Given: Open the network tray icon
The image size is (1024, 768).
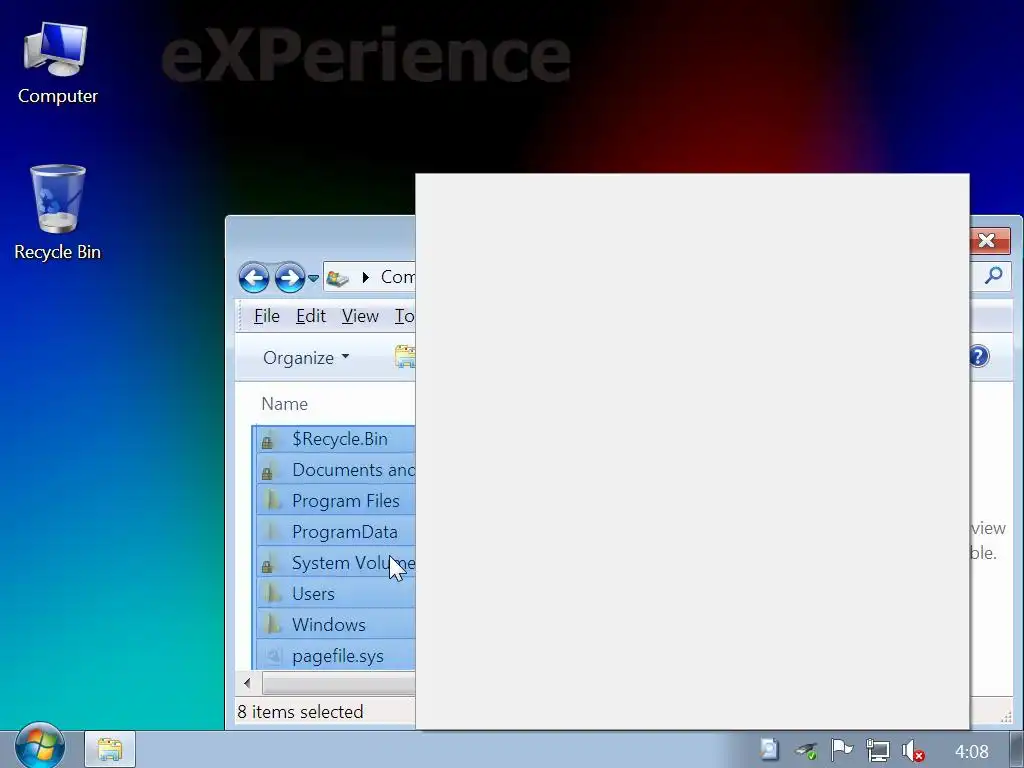Looking at the screenshot, I should [x=877, y=751].
